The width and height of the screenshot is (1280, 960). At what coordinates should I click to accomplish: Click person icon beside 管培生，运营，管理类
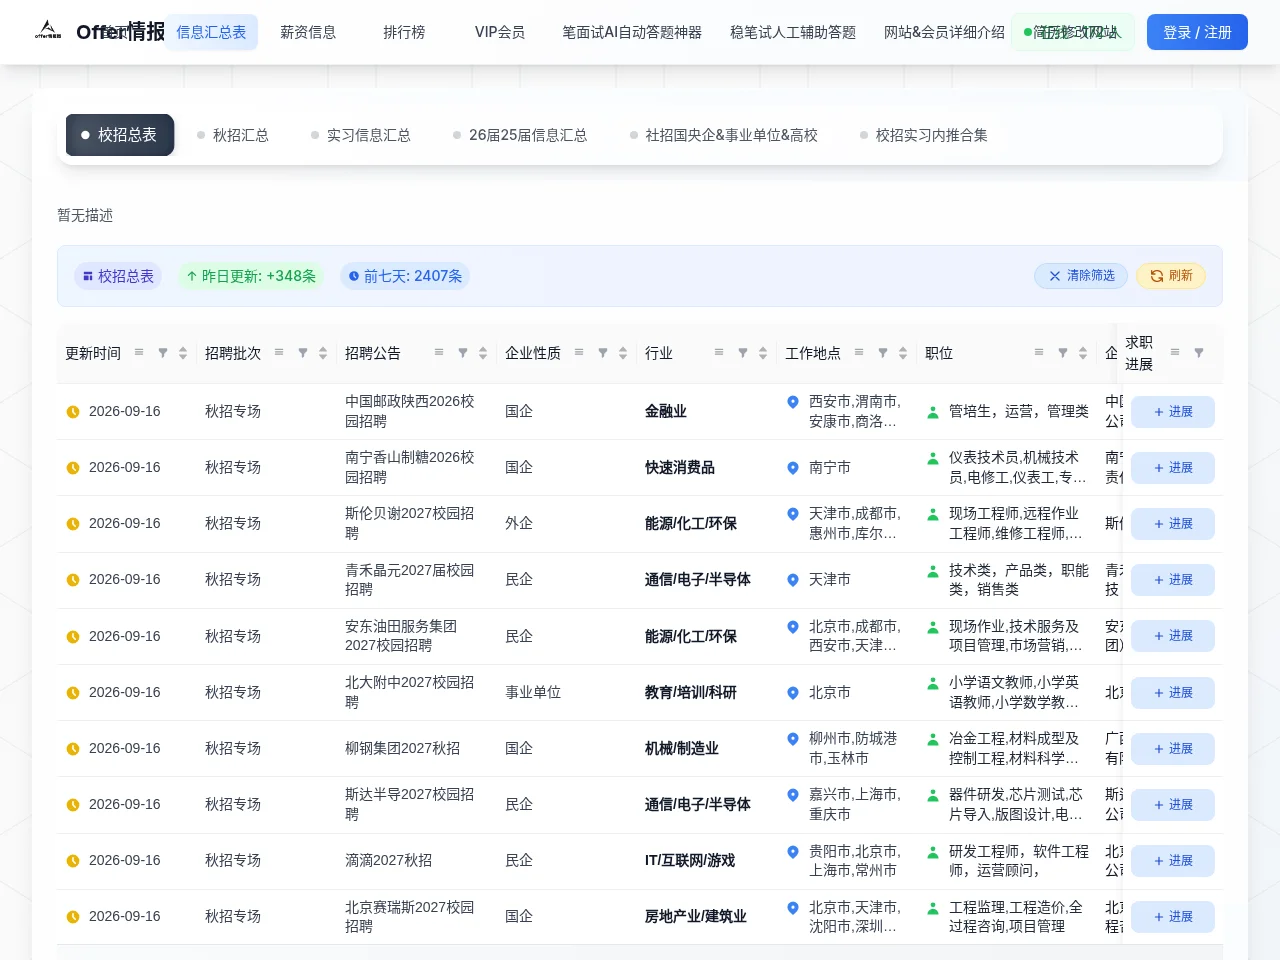tap(933, 412)
